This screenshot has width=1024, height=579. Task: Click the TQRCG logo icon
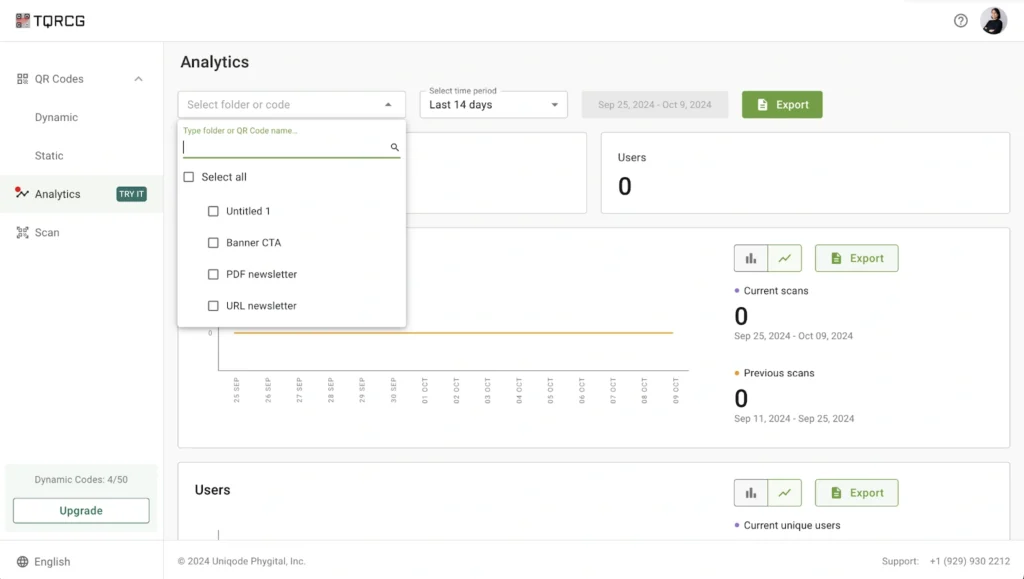[x=22, y=20]
